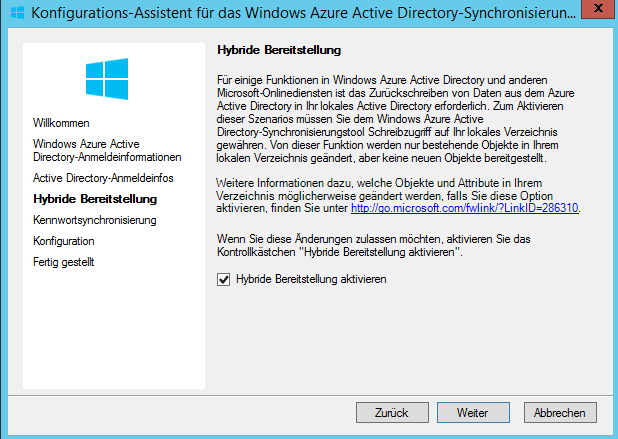Click the bold Hybride Bereitstellung page heading
The width and height of the screenshot is (618, 439).
point(279,48)
